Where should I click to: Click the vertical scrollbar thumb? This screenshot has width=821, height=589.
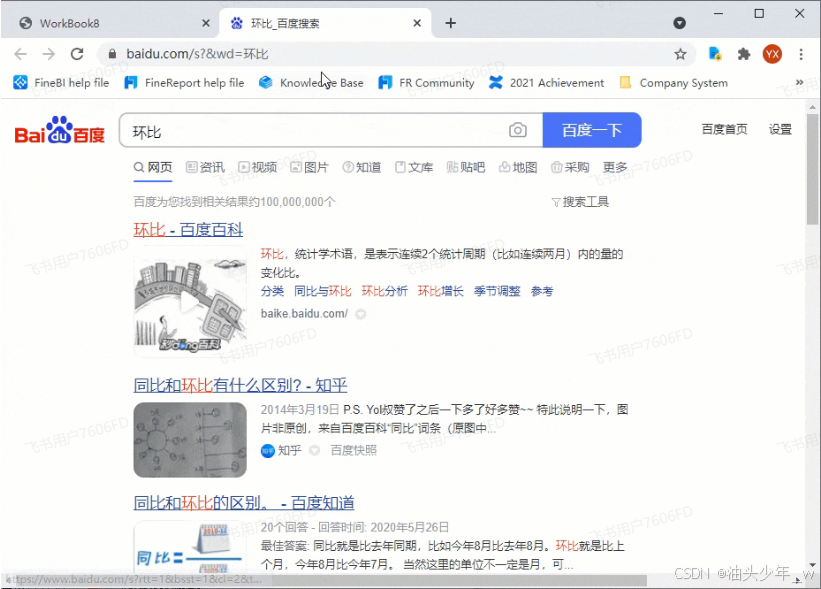[812, 170]
